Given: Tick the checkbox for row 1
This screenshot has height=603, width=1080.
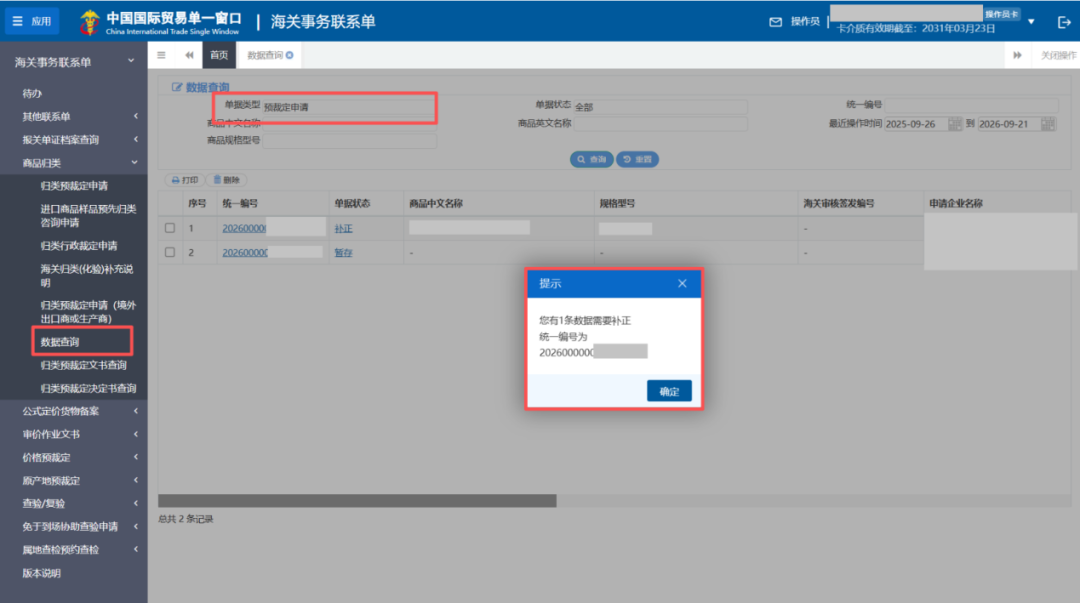Looking at the screenshot, I should pyautogui.click(x=170, y=228).
